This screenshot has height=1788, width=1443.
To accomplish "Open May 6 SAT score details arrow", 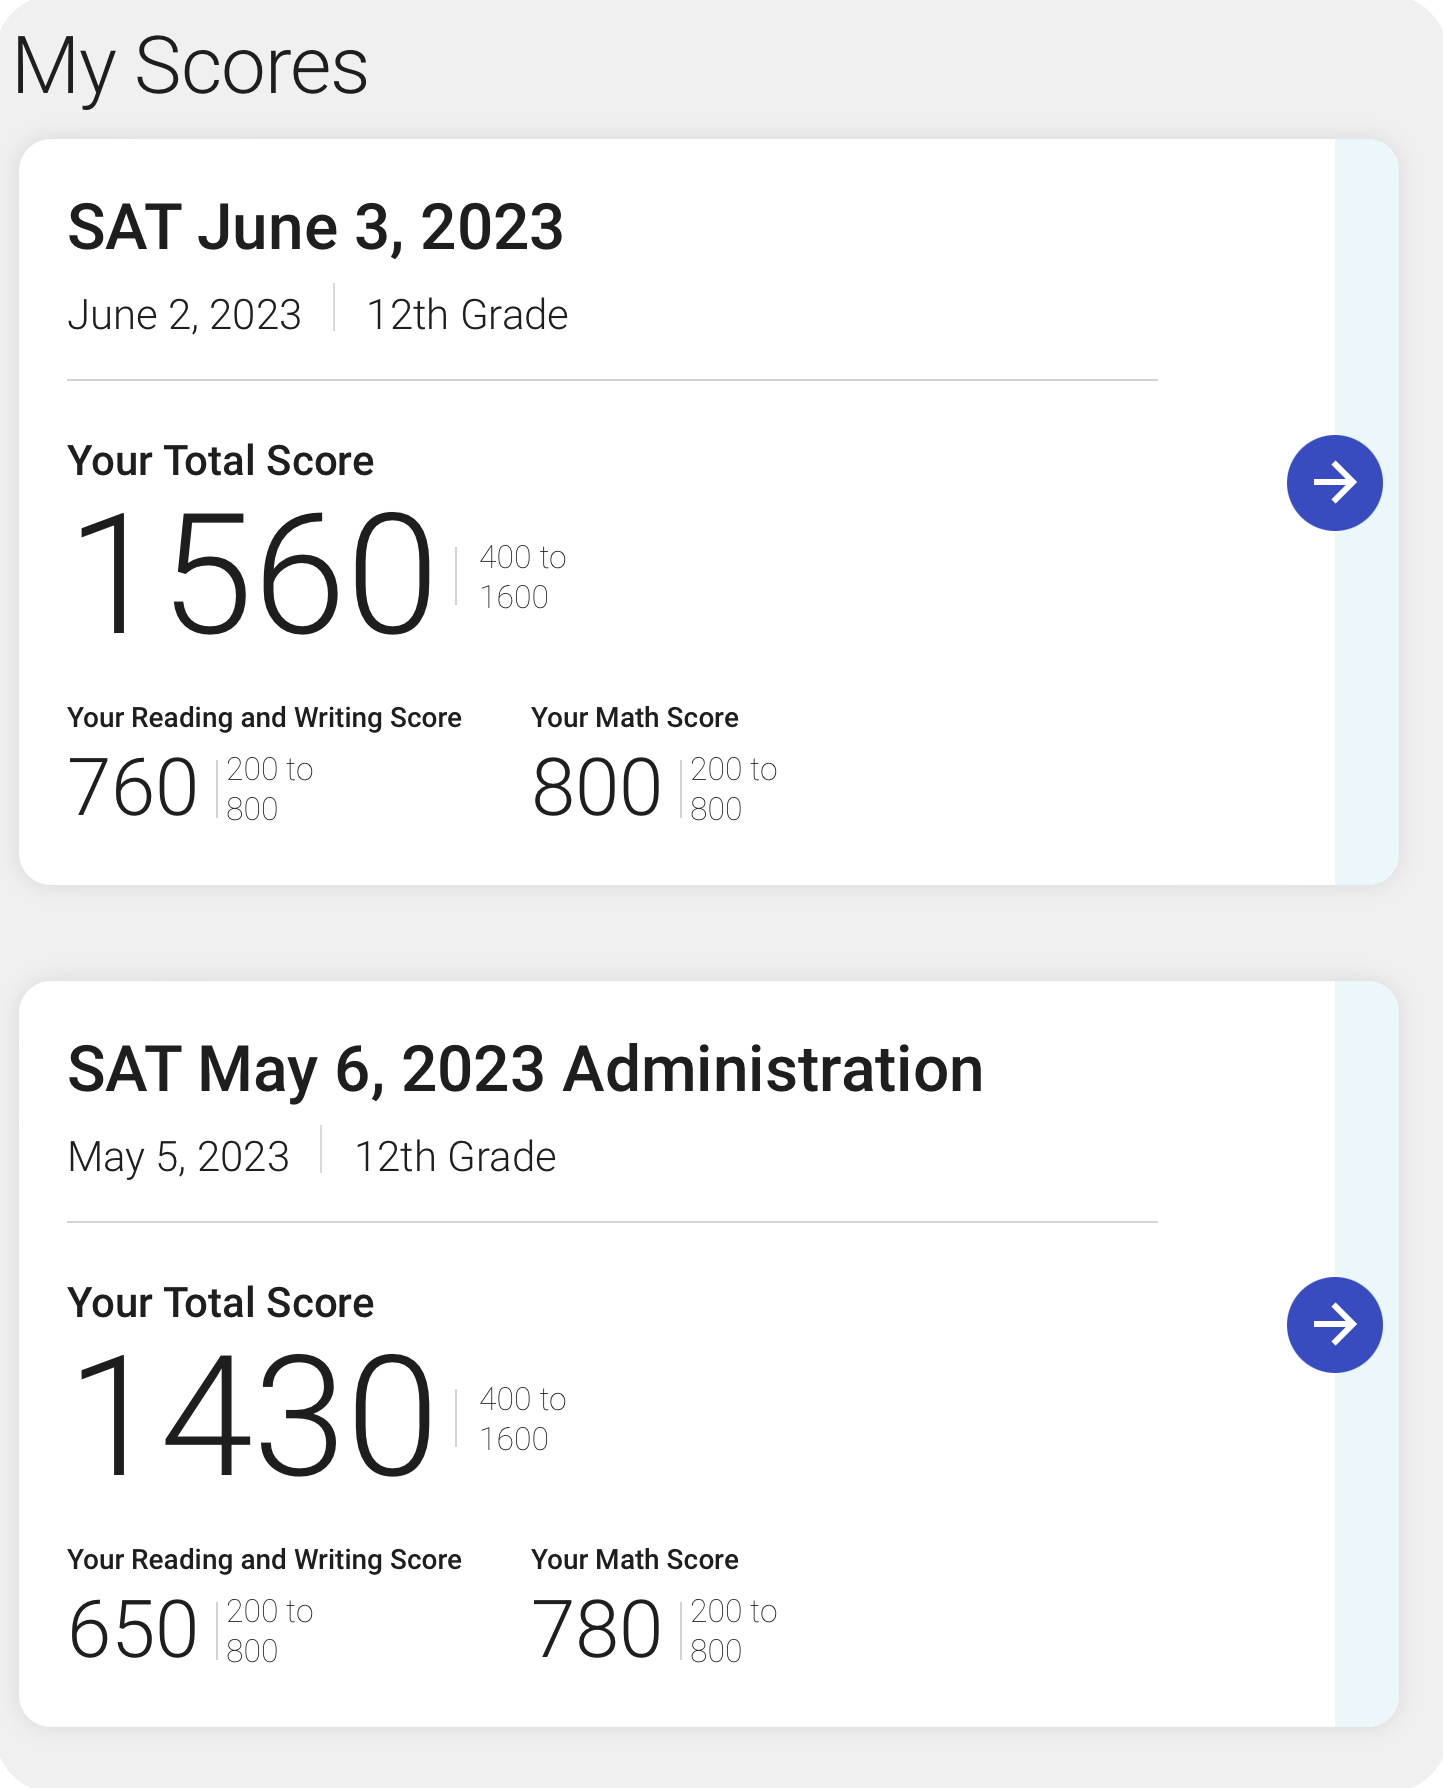I will tap(1334, 1325).
